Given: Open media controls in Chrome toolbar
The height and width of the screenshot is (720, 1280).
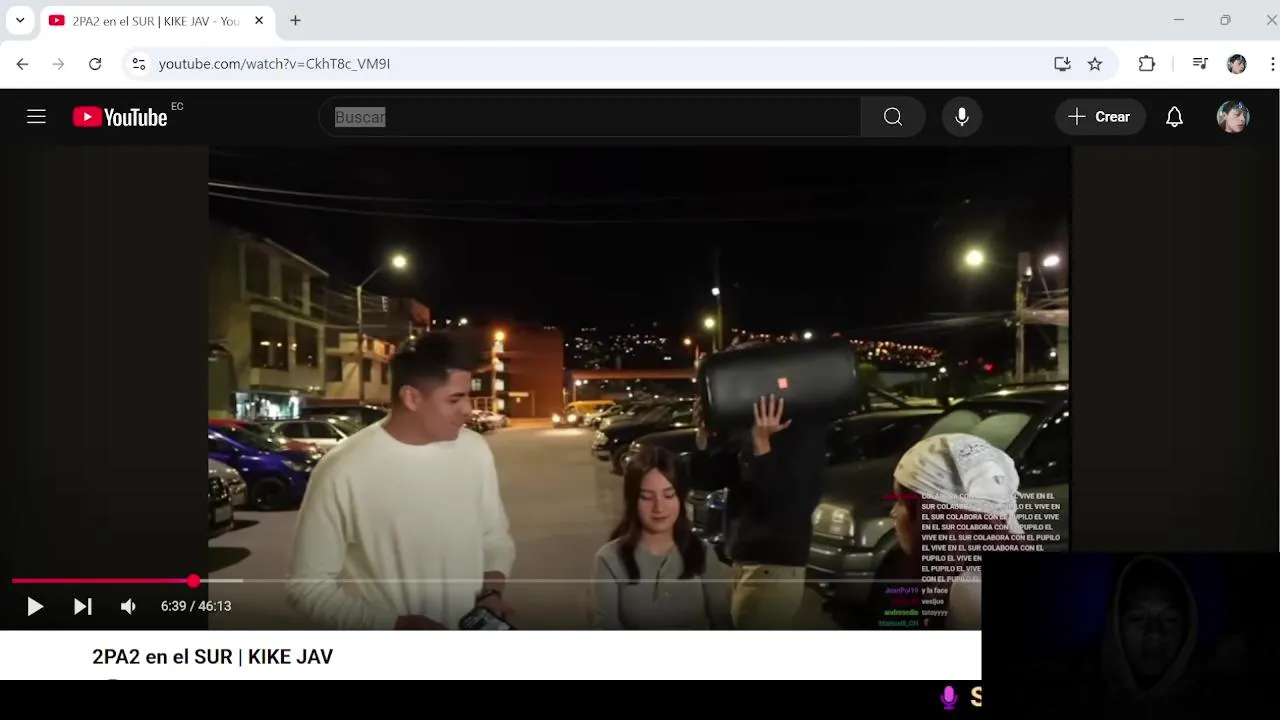Looking at the screenshot, I should [x=1200, y=64].
